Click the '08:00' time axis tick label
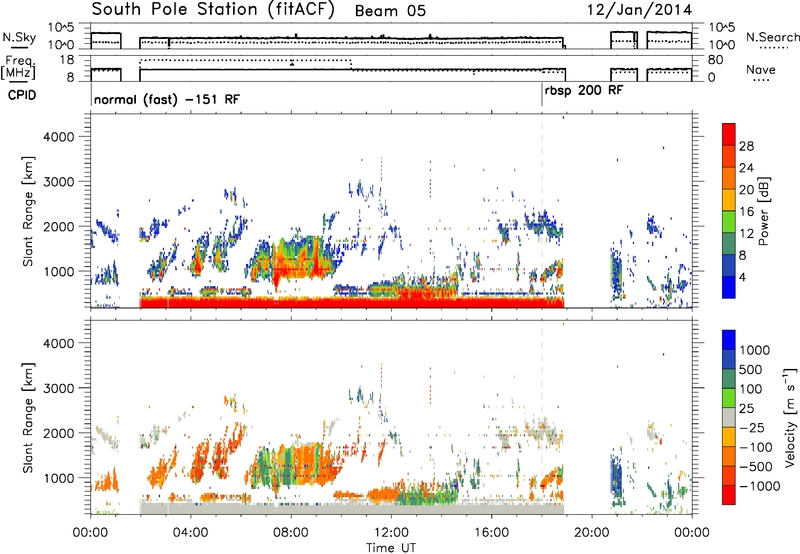Viewport: 800px width, 554px height. 291,533
